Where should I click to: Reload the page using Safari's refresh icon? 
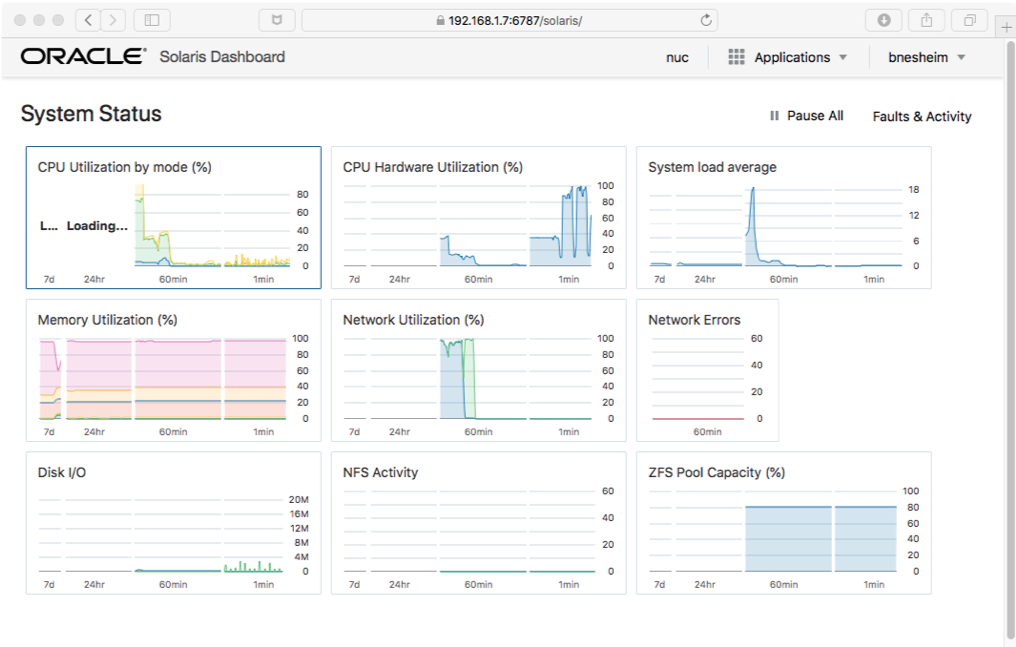705,20
